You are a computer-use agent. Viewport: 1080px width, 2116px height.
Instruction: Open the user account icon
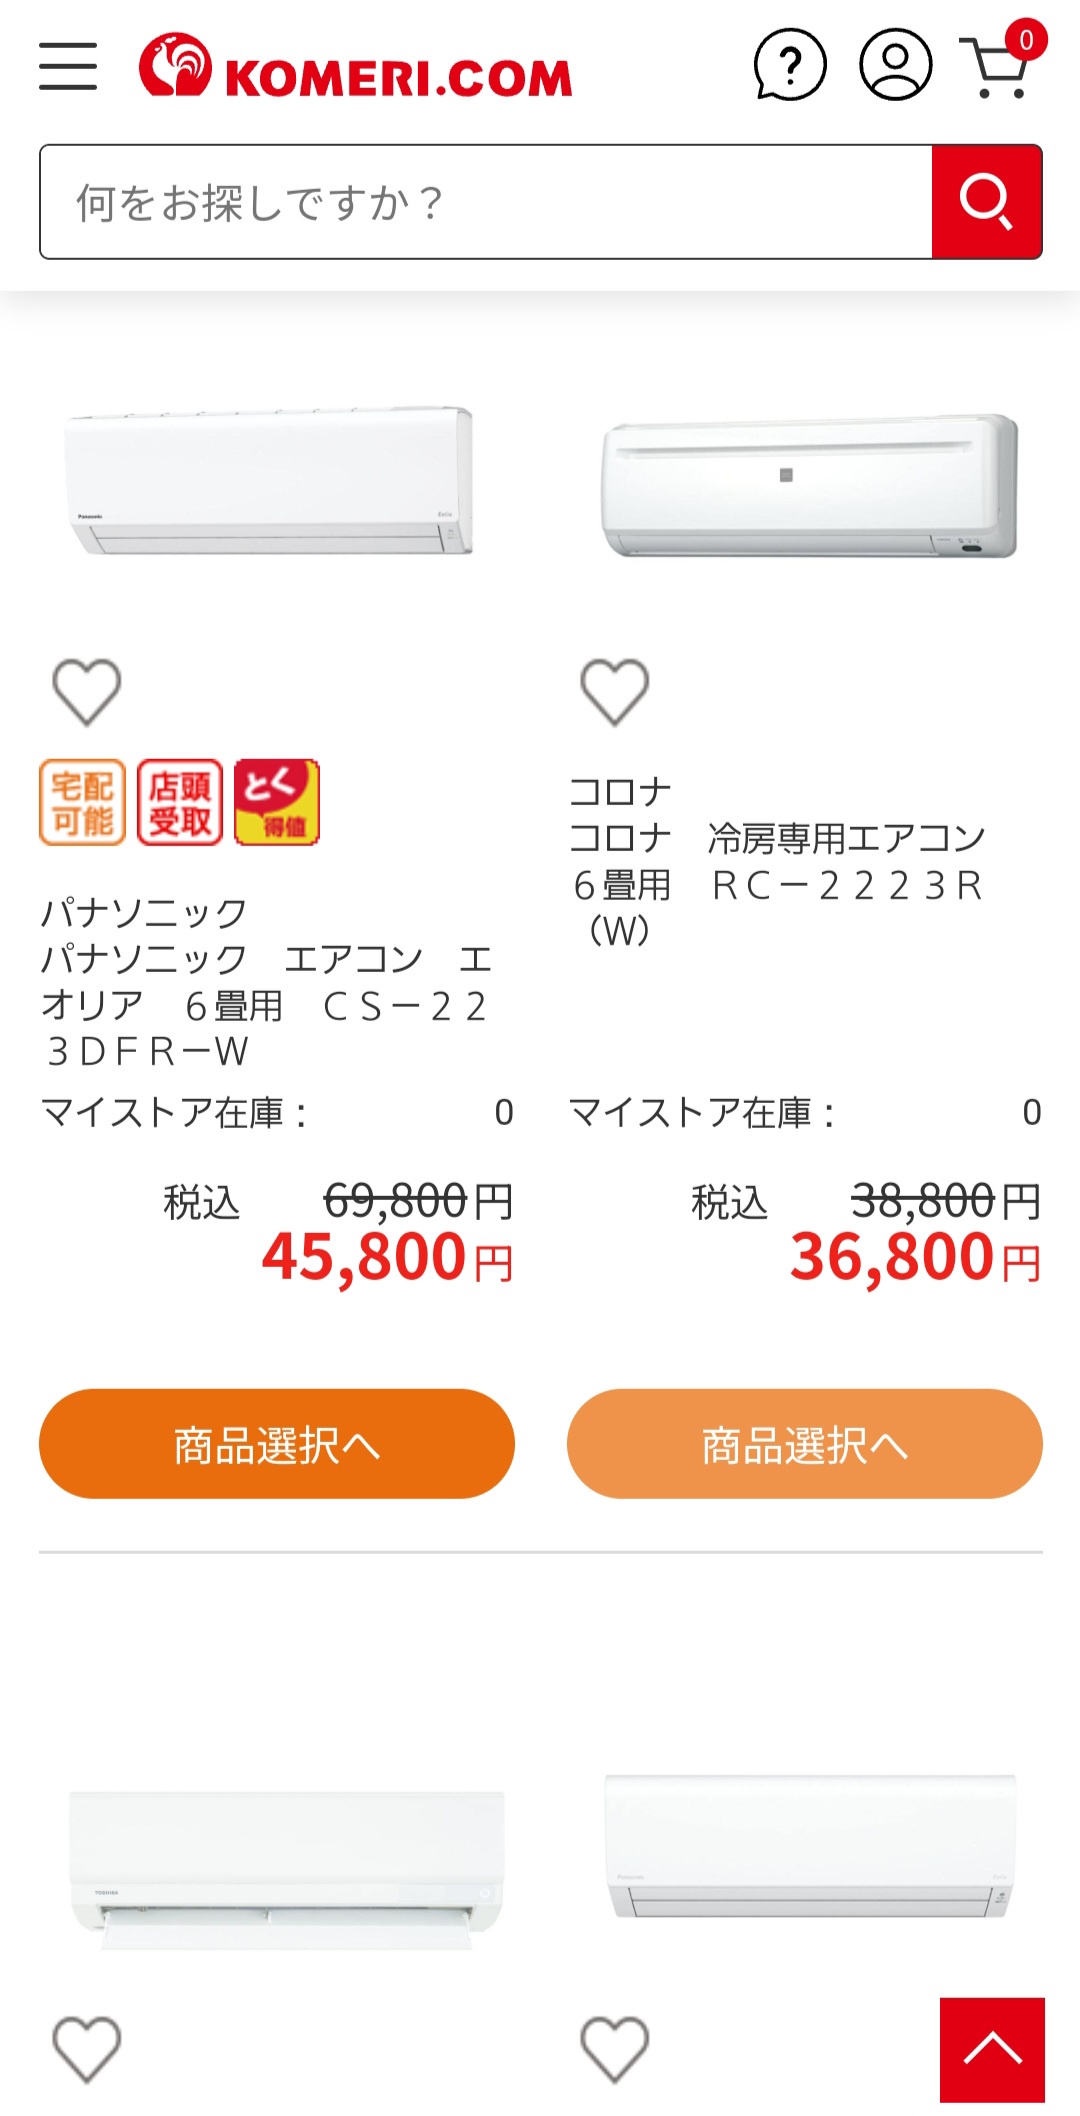895,66
